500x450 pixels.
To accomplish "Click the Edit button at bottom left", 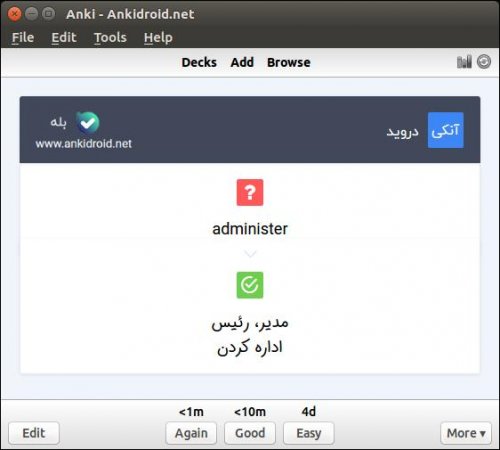I will (x=34, y=433).
